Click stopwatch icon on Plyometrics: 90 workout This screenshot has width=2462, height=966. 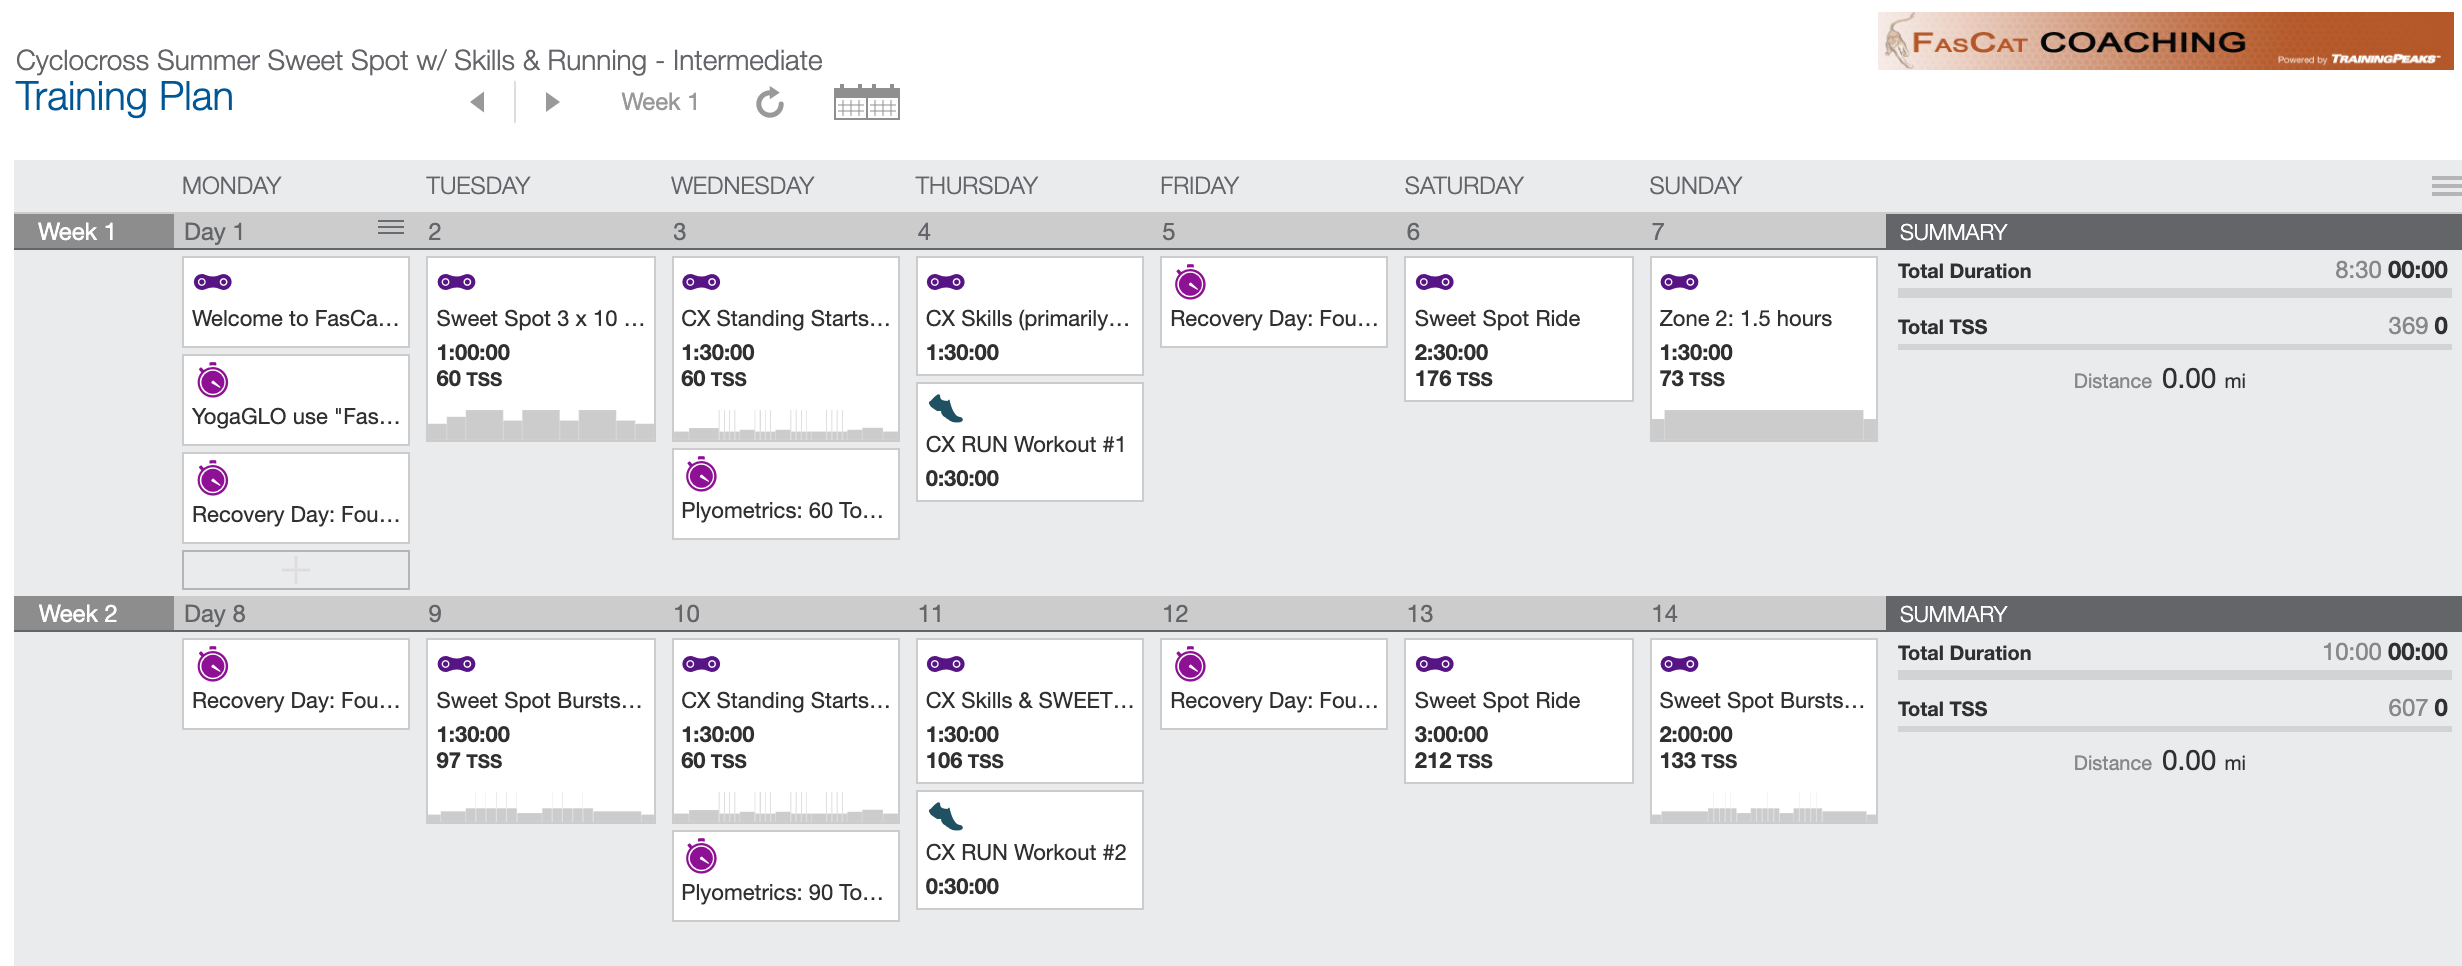coord(701,856)
